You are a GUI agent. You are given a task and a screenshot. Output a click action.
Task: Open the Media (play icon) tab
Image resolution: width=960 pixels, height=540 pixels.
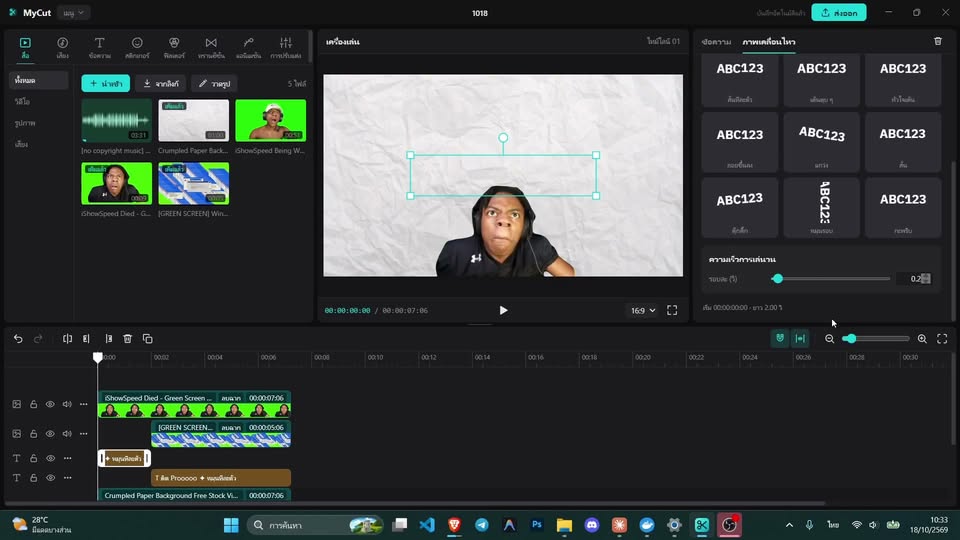(x=25, y=47)
